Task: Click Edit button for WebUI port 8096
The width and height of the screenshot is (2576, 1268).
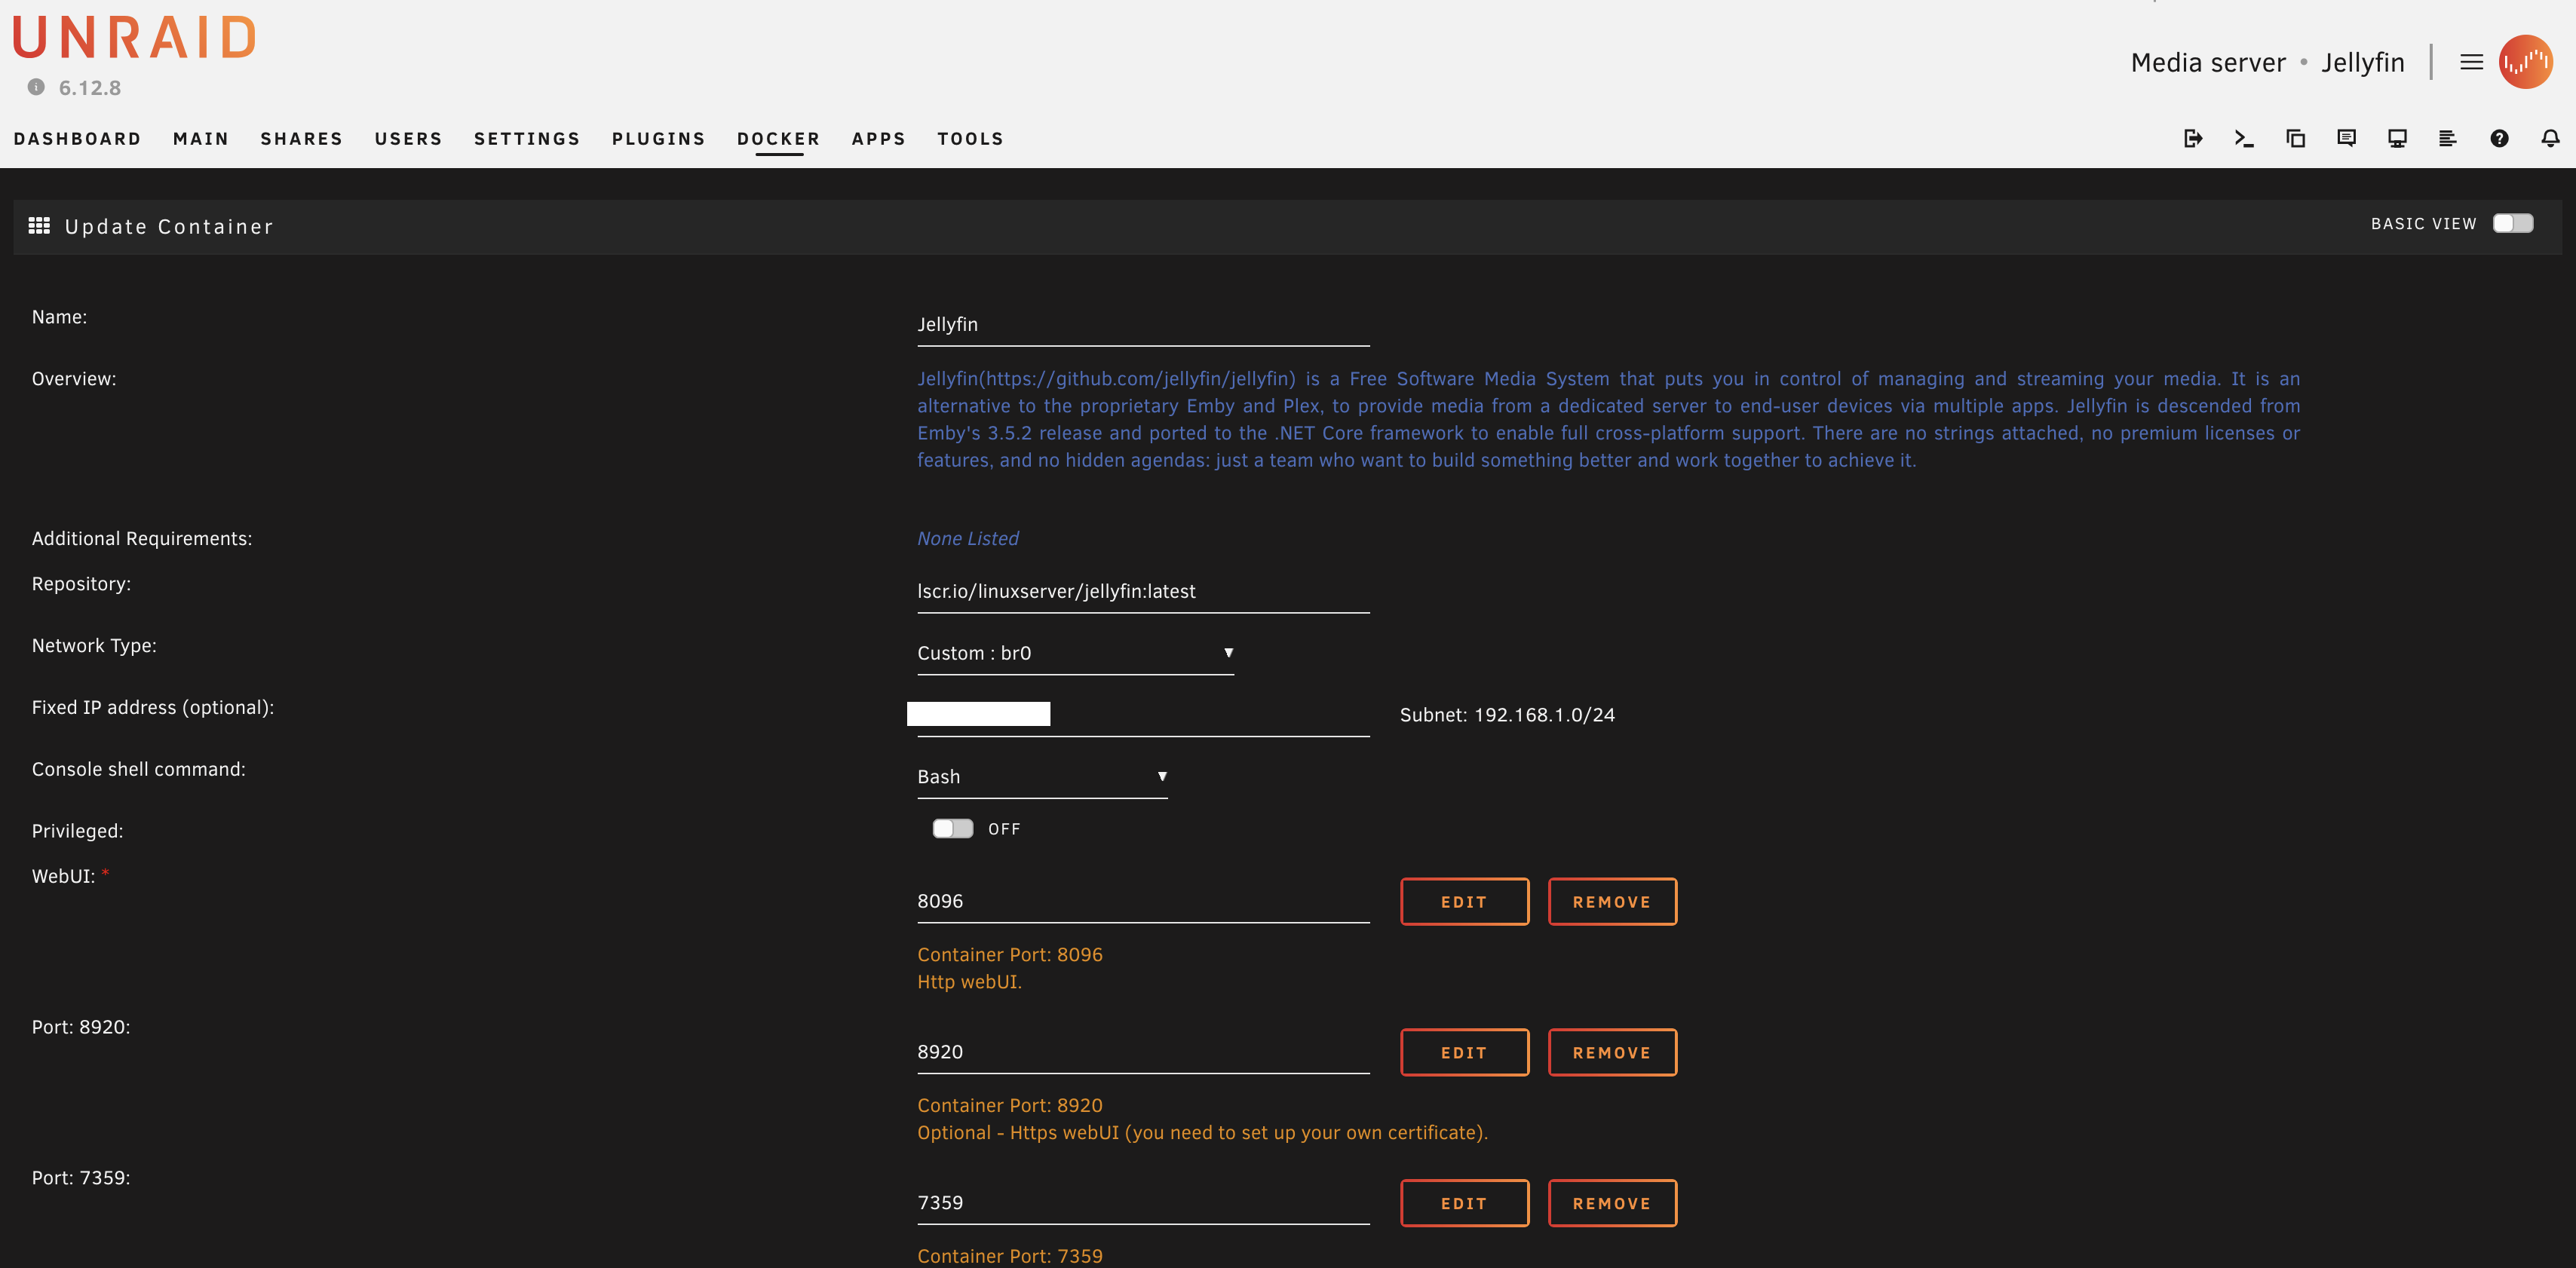Action: (x=1464, y=902)
